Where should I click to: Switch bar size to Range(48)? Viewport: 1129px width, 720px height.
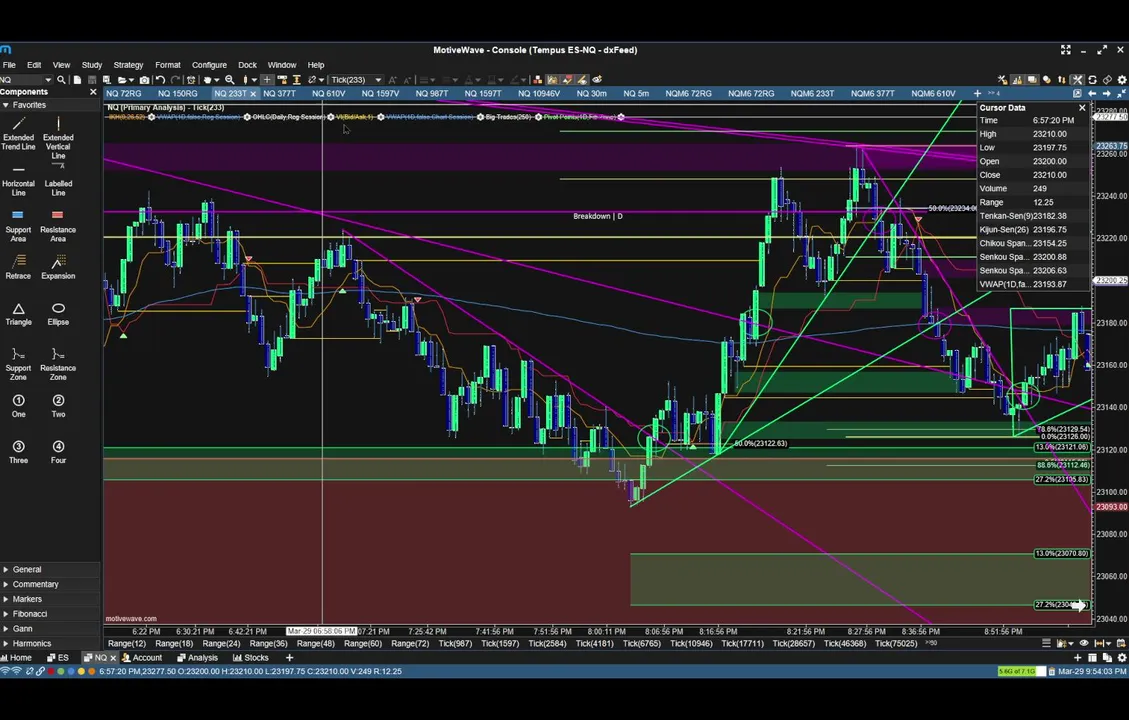pyautogui.click(x=315, y=644)
